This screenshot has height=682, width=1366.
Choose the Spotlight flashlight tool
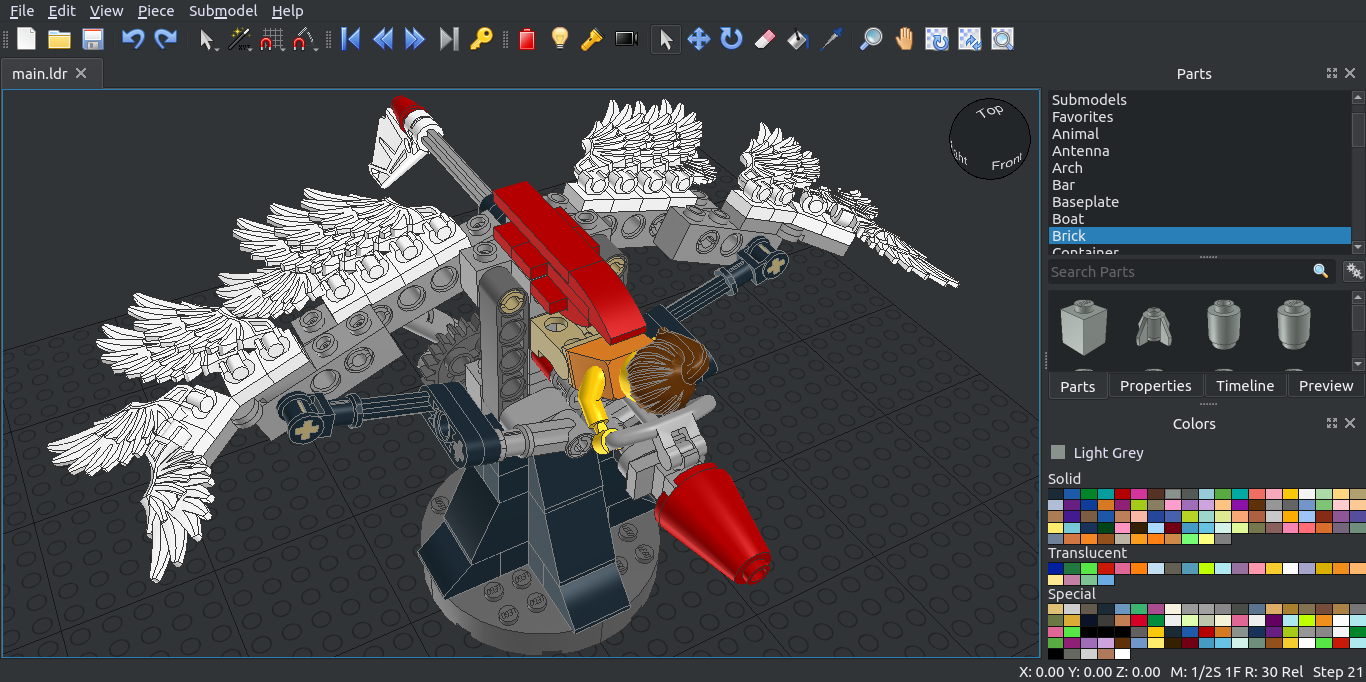591,39
